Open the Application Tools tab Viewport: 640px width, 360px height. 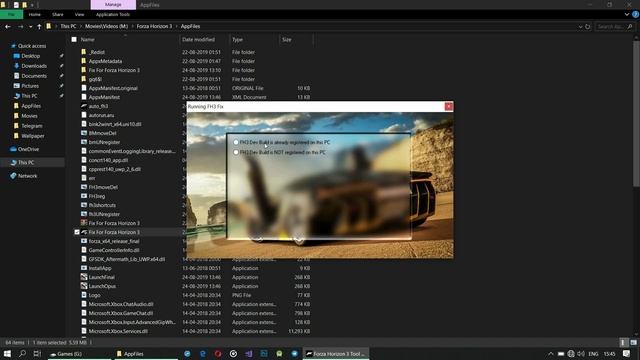[113, 14]
